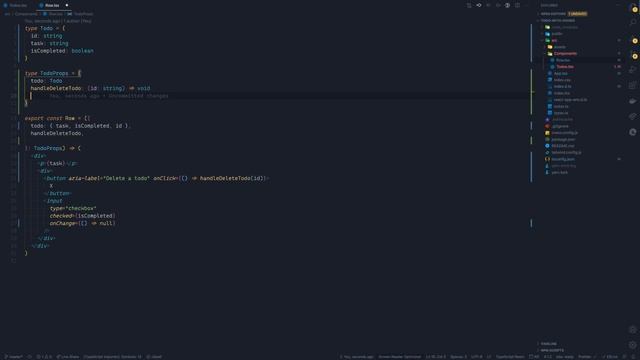Click the Live Share status bar item
Image resolution: width=640 pixels, height=360 pixels.
tap(68, 357)
